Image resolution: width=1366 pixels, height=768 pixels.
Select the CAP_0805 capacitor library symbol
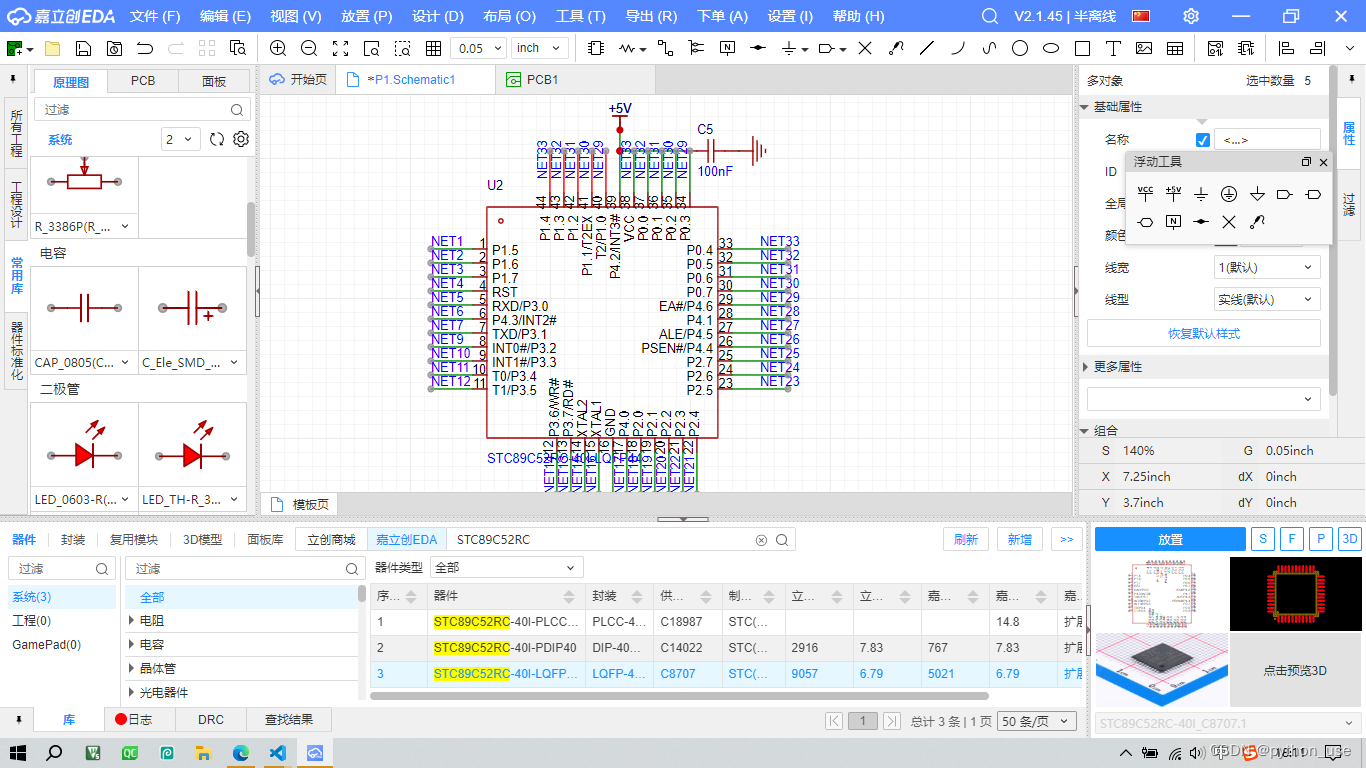[x=84, y=319]
